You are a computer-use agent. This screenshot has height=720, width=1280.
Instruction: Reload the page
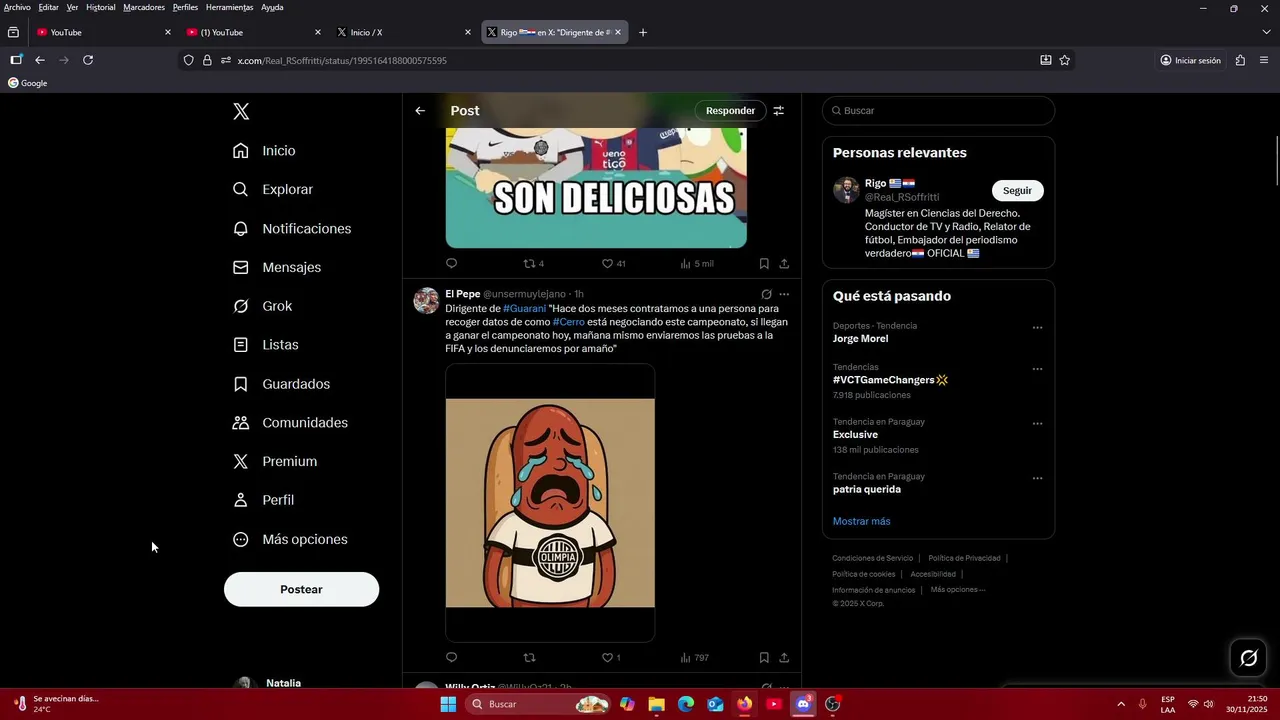[88, 60]
